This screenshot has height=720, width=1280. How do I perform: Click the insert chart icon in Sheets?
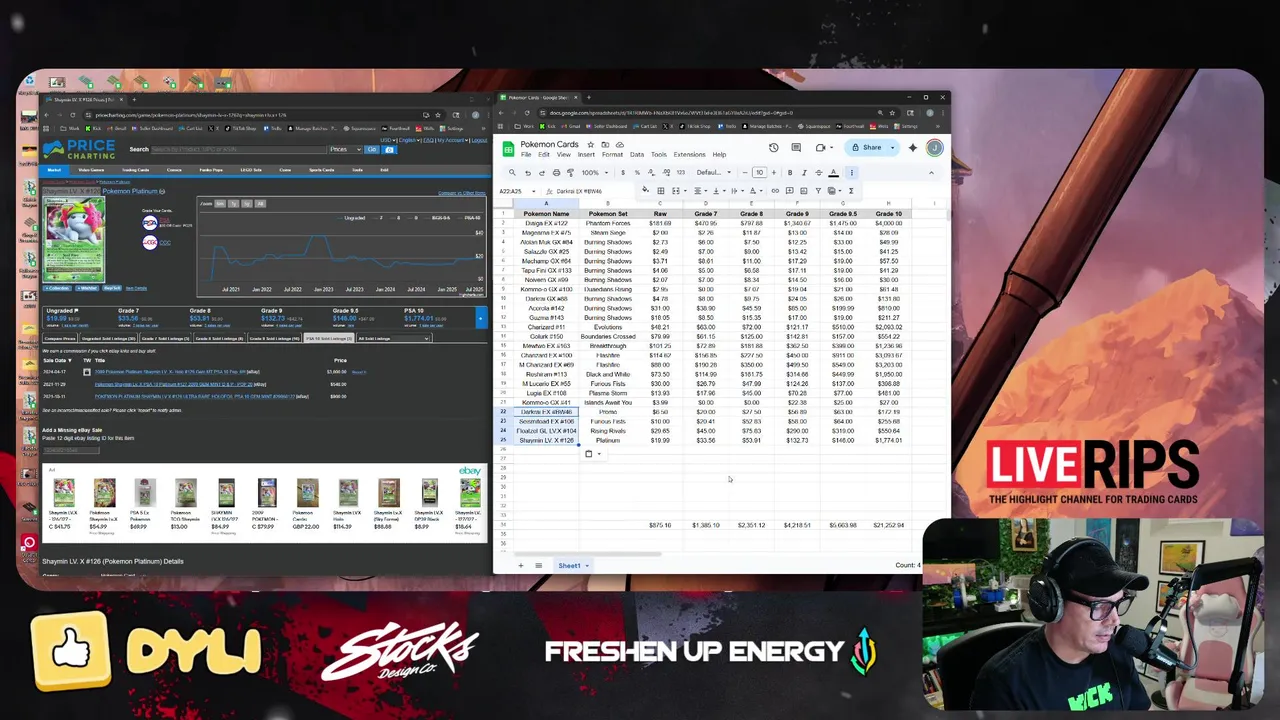click(x=804, y=191)
